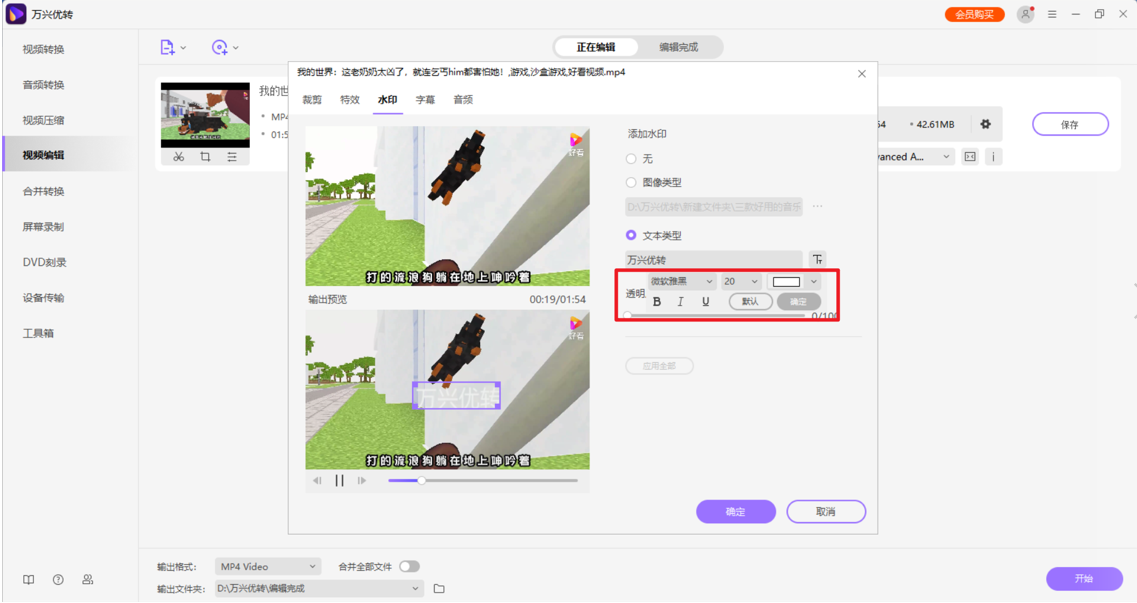
Task: Switch to the 正在编辑 tab
Action: (596, 47)
